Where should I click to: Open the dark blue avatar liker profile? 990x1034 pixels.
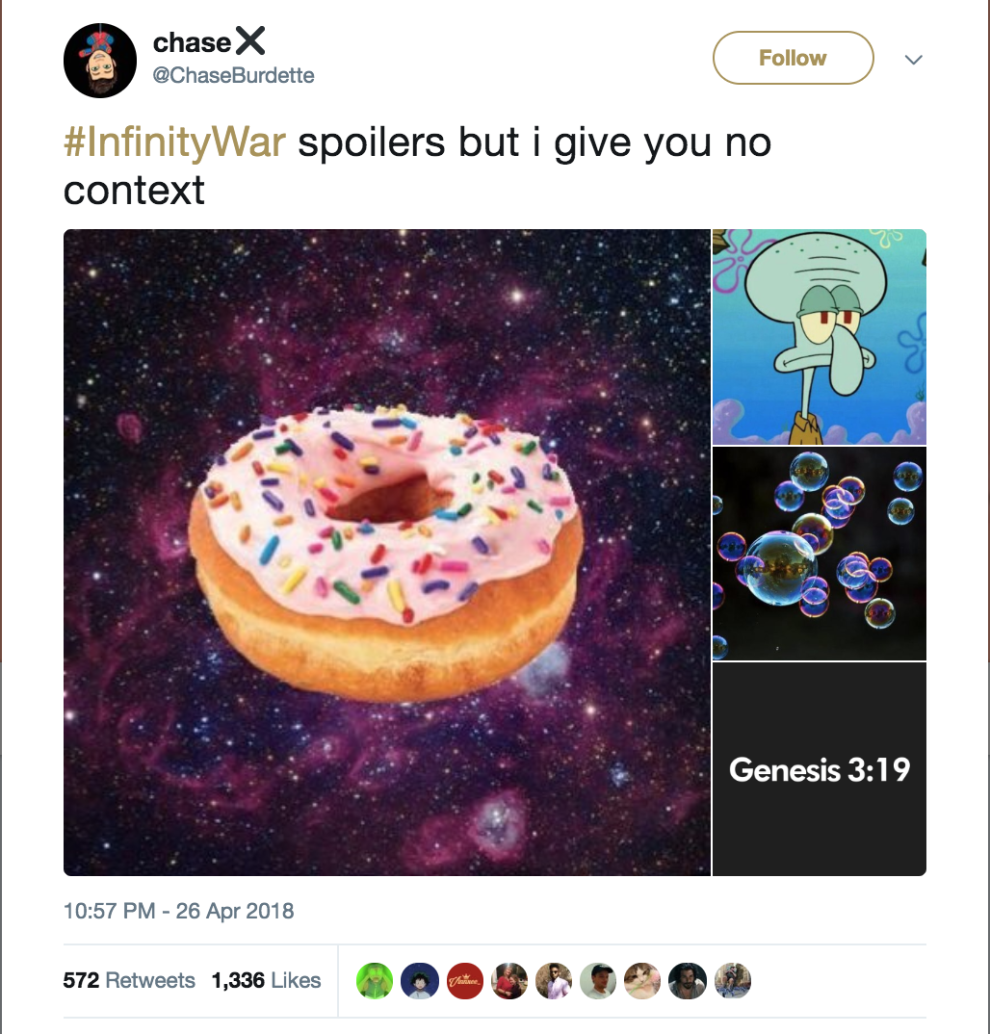[x=419, y=981]
